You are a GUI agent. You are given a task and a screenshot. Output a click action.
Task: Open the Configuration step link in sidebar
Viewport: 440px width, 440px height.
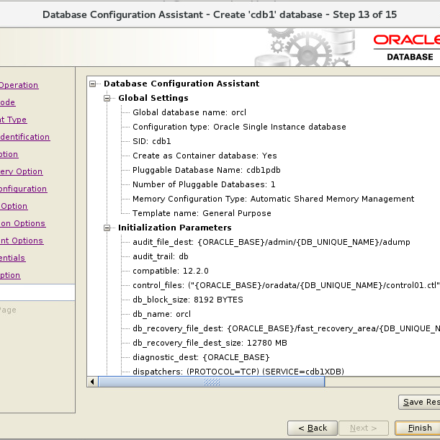click(23, 189)
